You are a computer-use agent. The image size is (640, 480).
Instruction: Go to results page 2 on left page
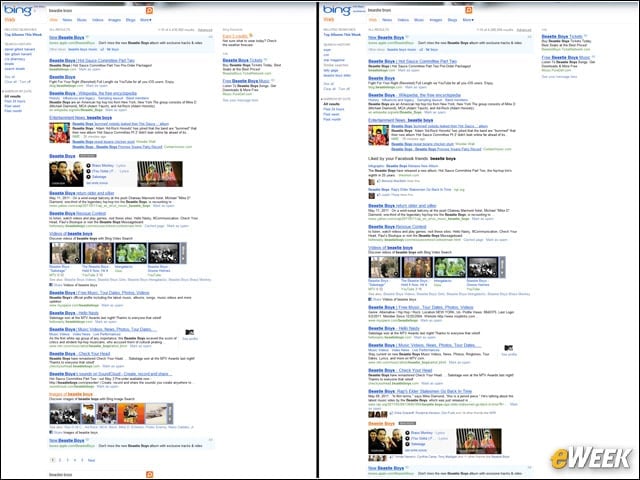click(x=60, y=460)
